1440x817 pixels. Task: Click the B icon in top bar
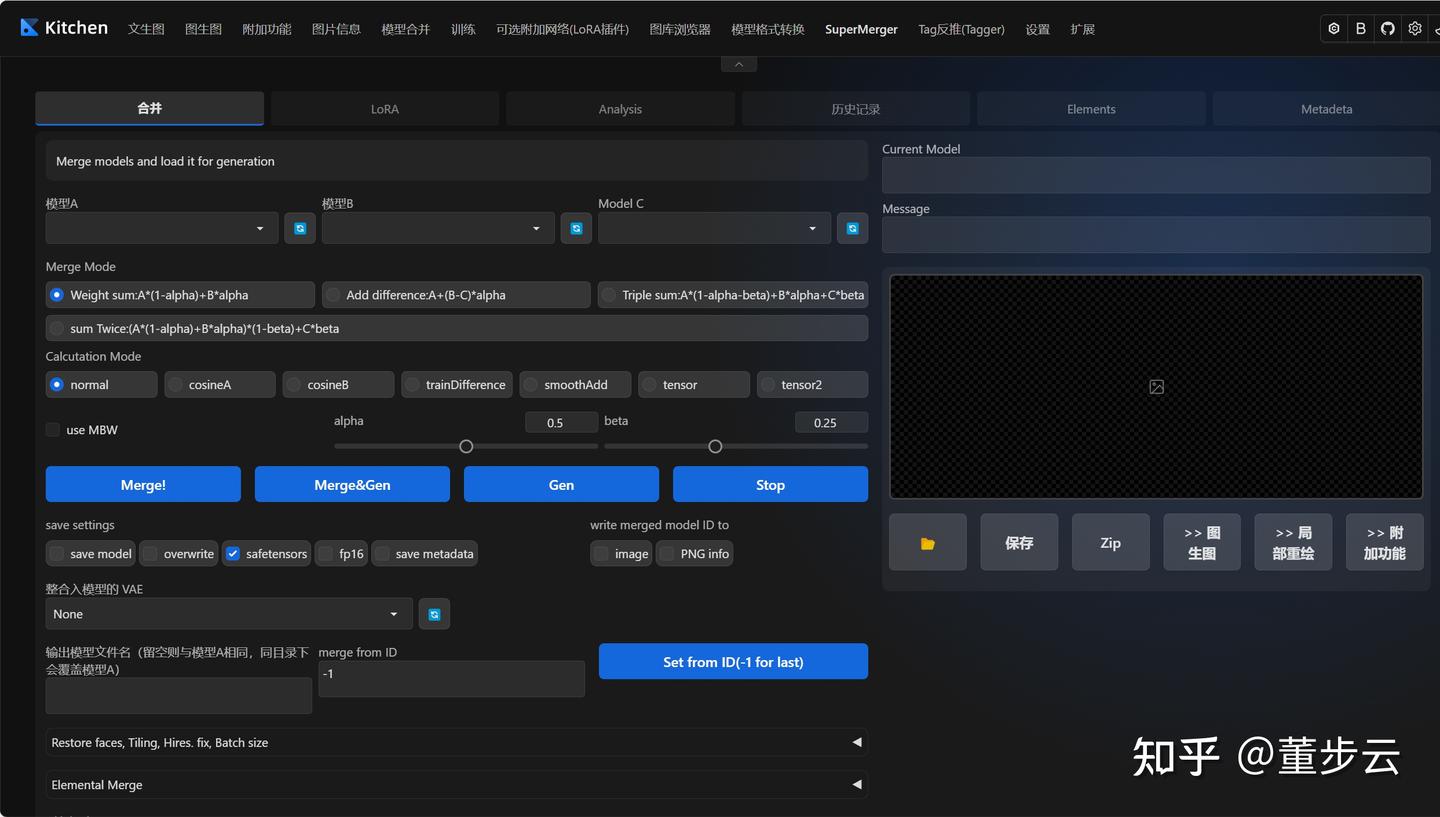click(x=1360, y=29)
